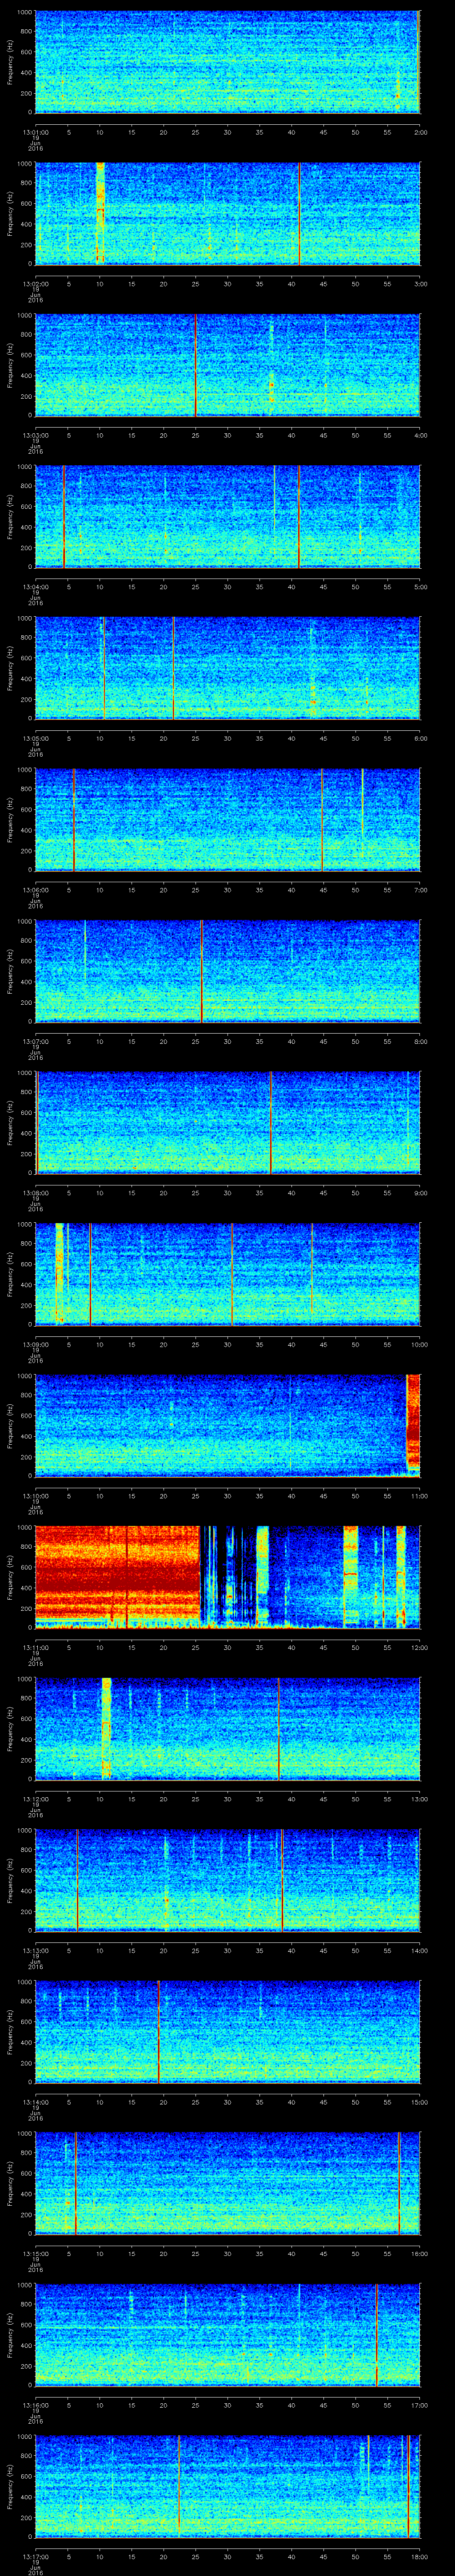Click the '13:01:00' start time label
This screenshot has width=455, height=2576.
36,131
